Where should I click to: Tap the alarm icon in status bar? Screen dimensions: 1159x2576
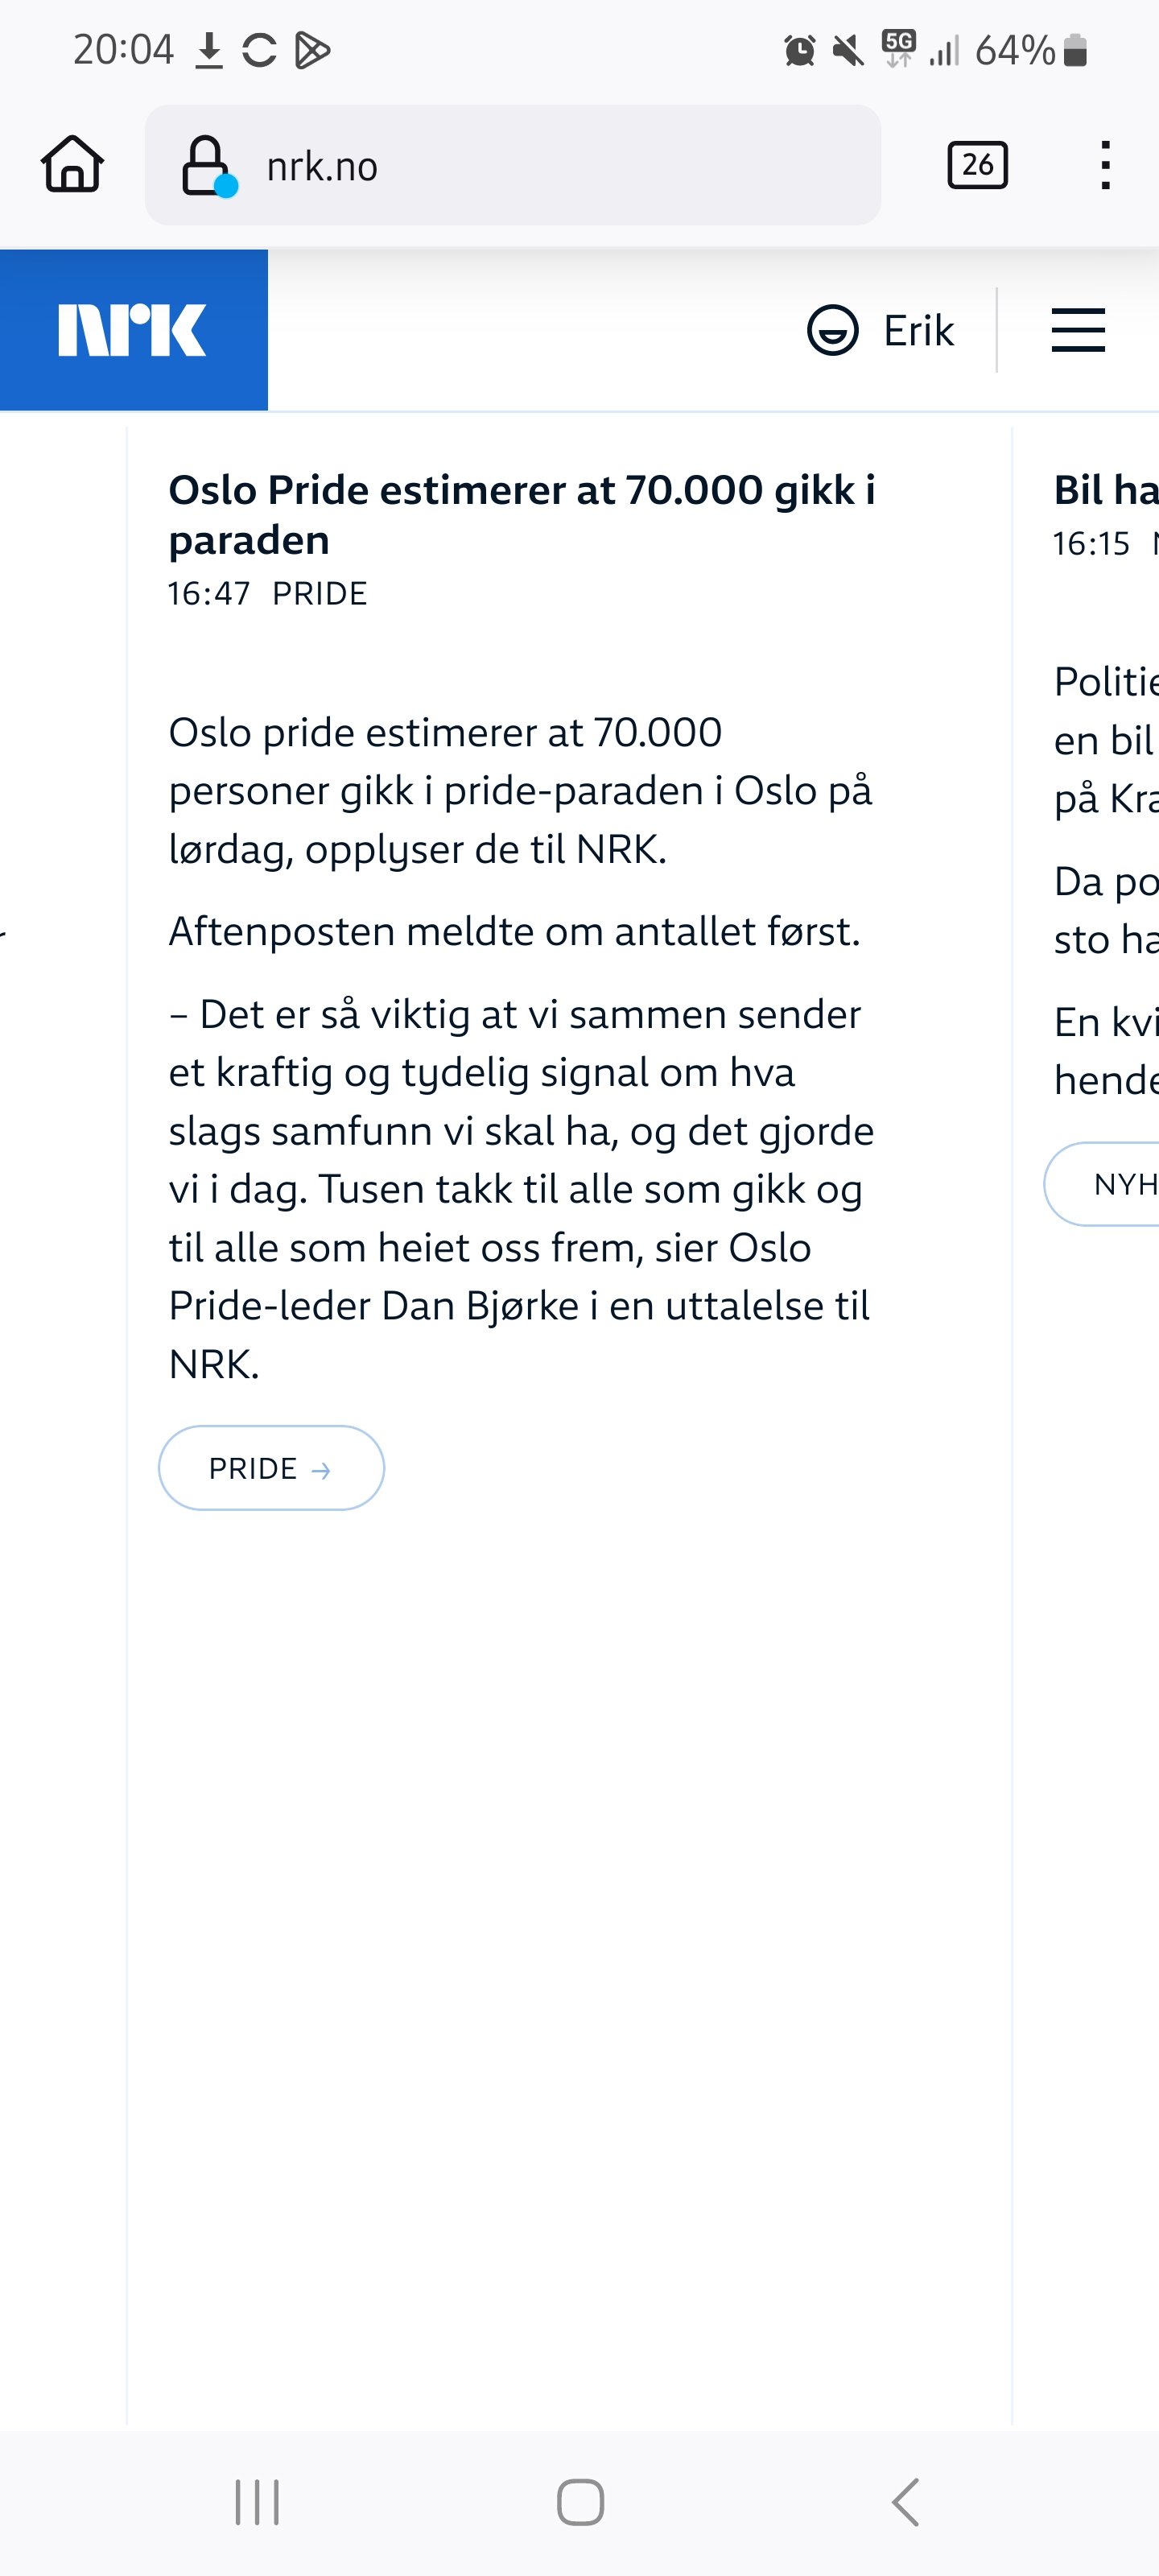click(x=799, y=50)
